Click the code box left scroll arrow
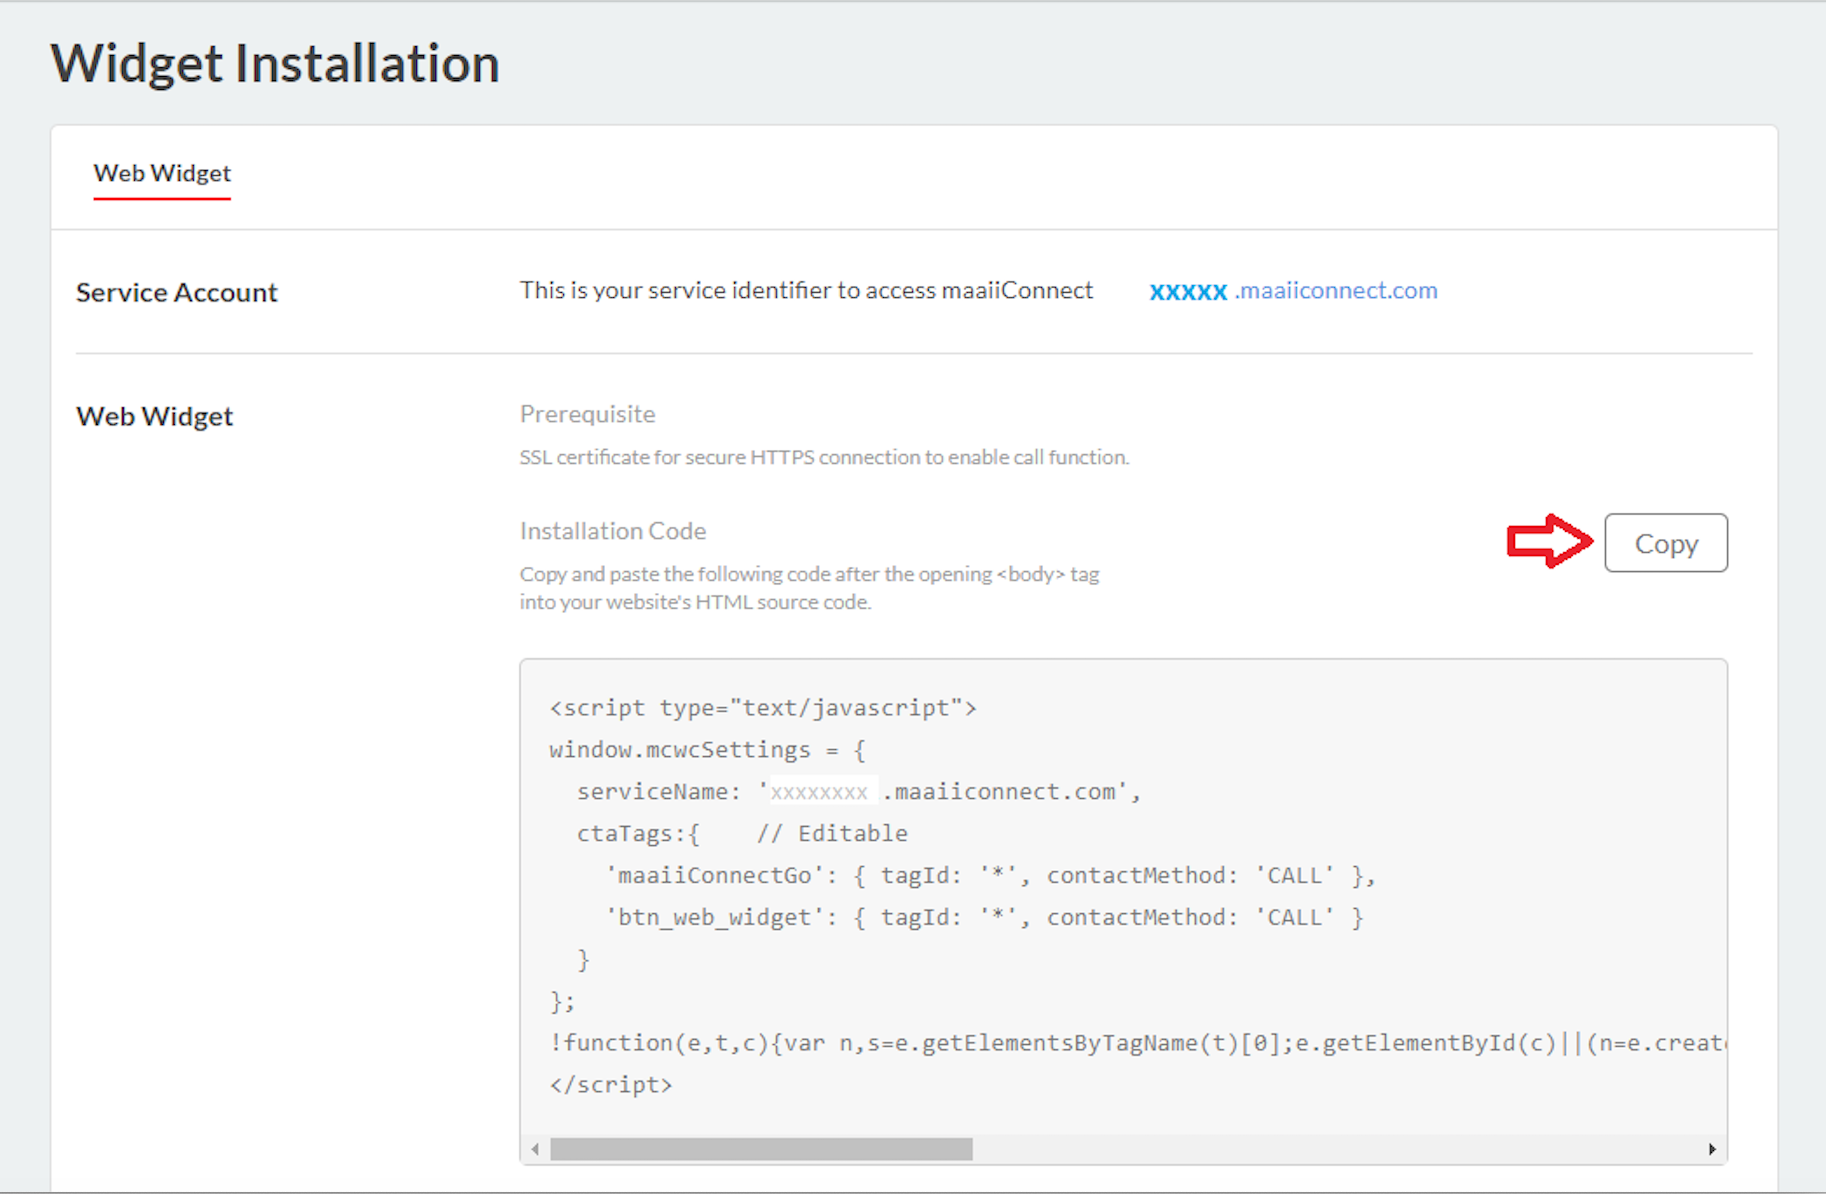1826x1194 pixels. pyautogui.click(x=536, y=1149)
